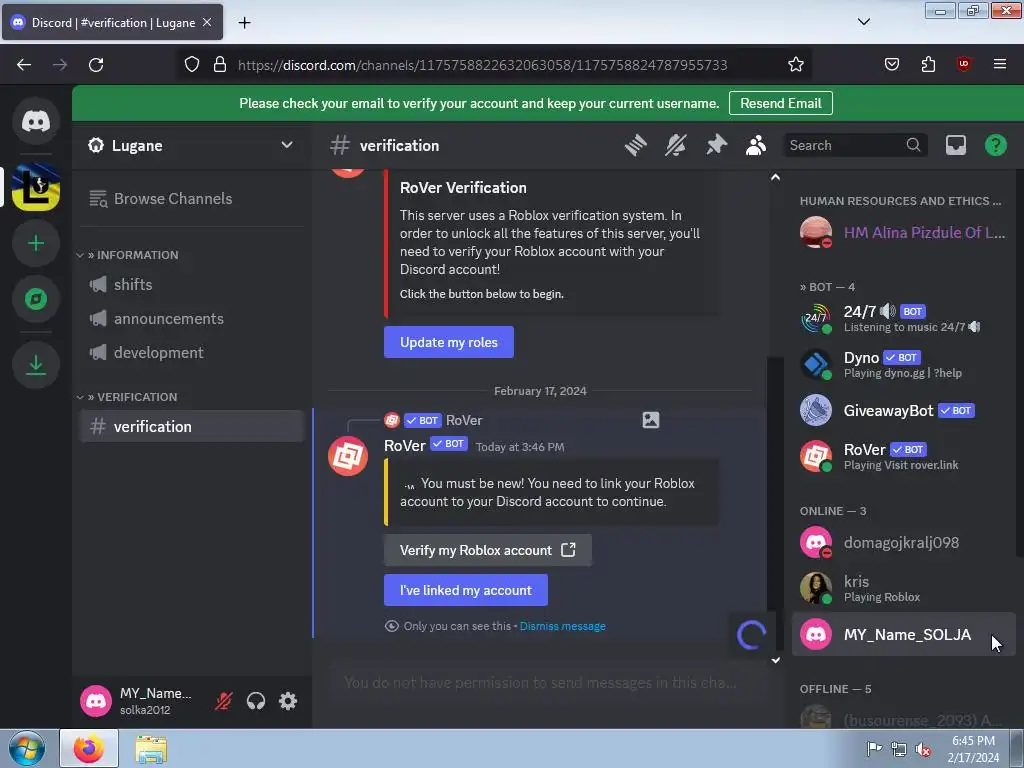Open kris member profile

[x=903, y=588]
